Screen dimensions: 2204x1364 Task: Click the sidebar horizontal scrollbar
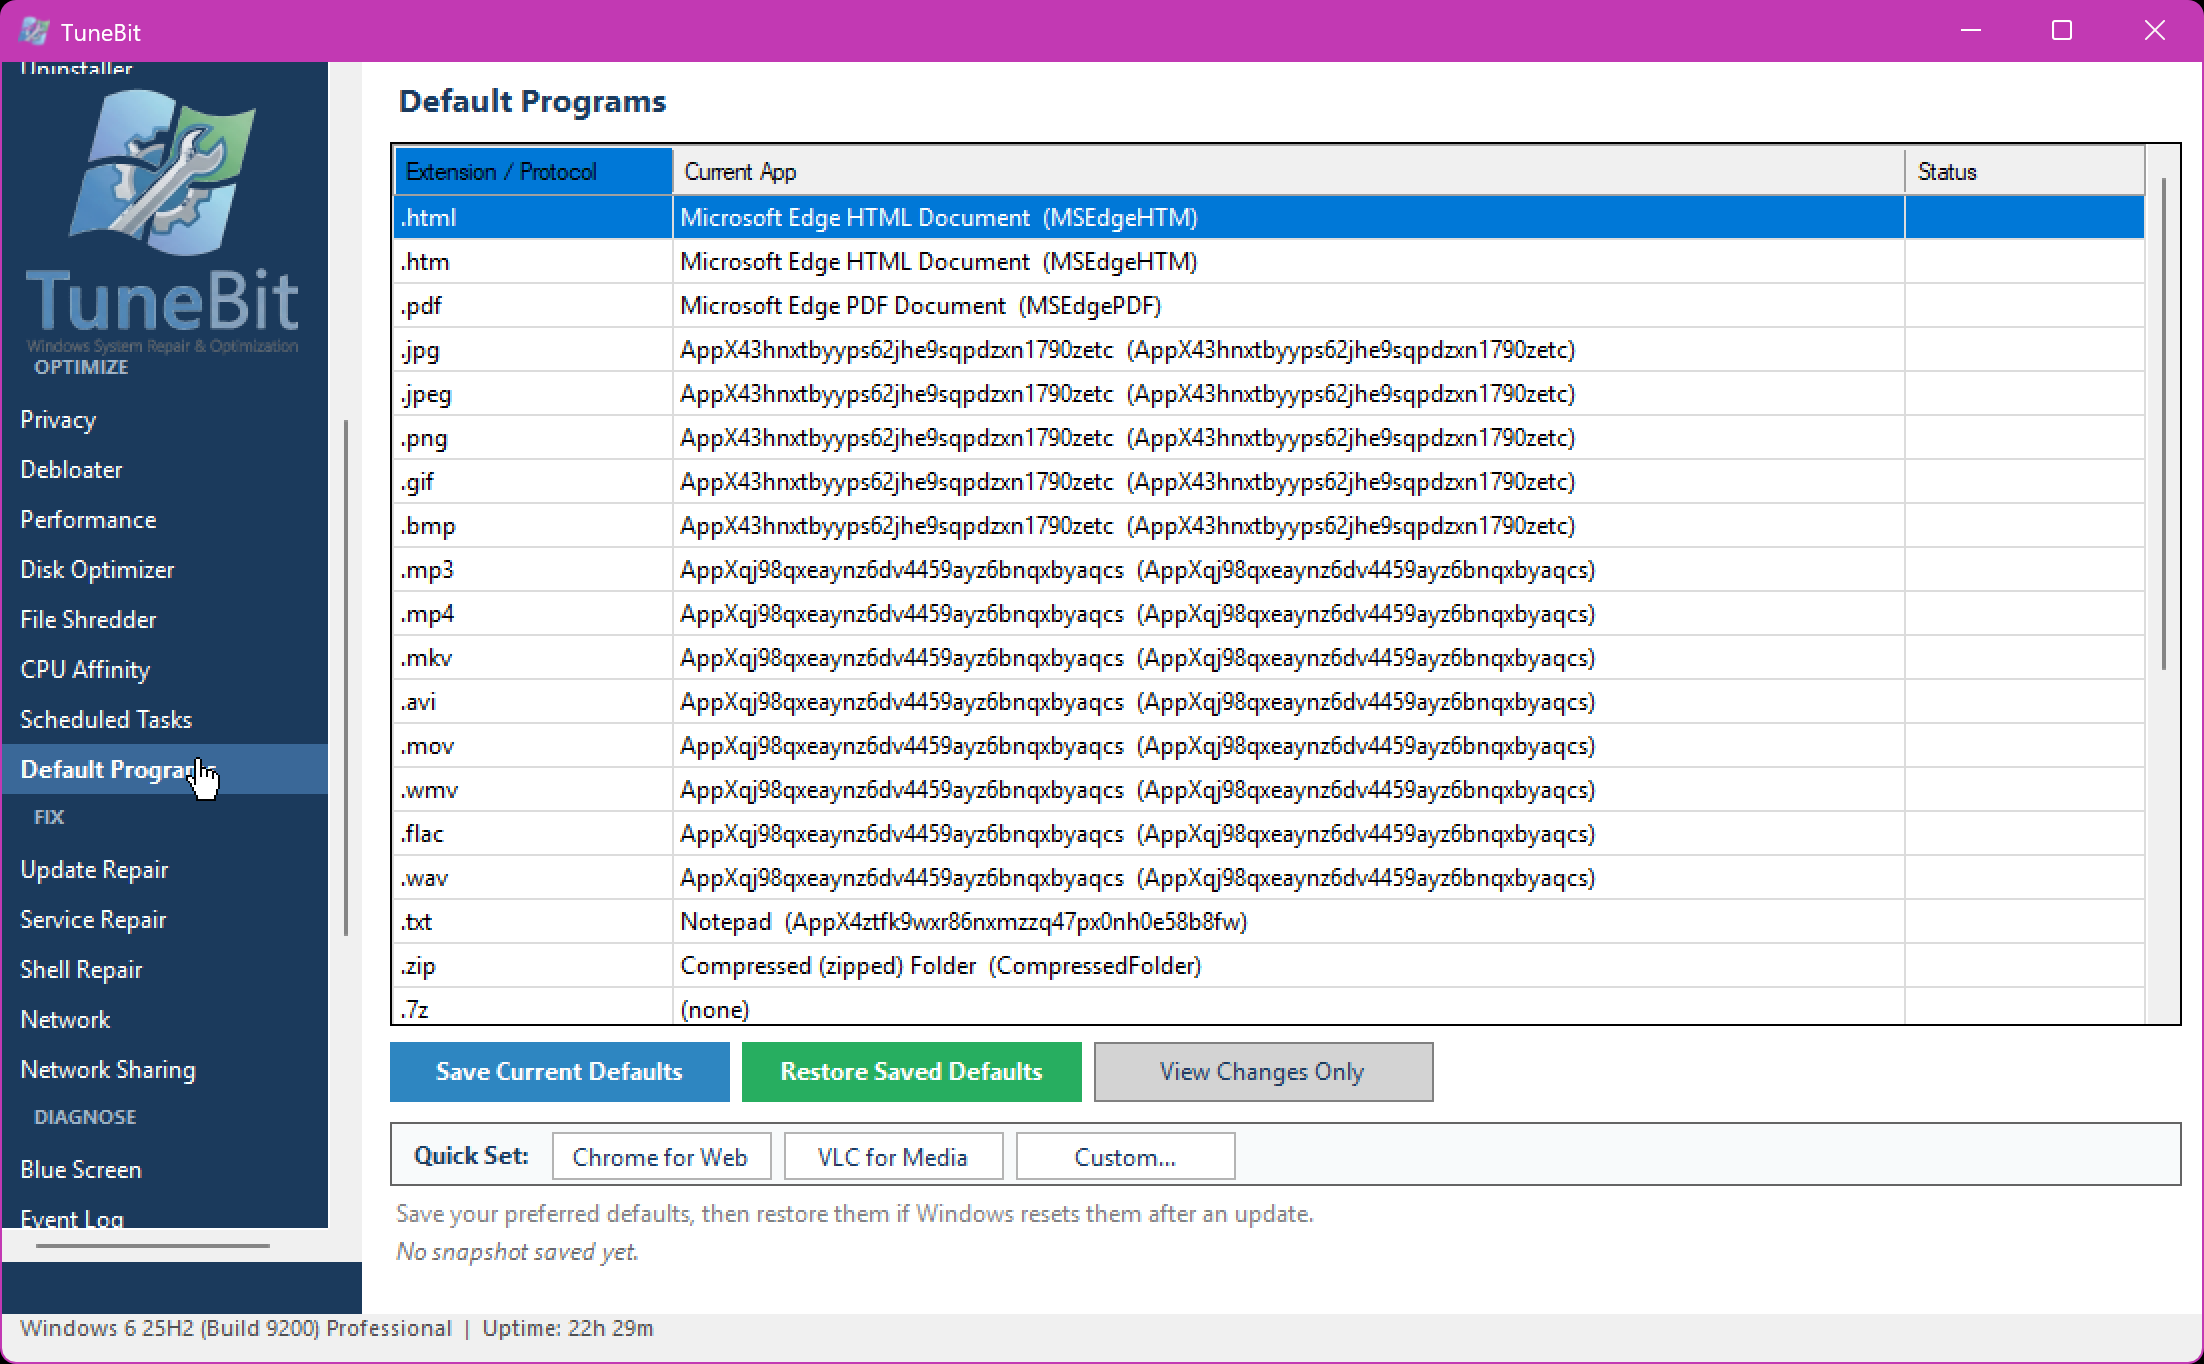[153, 1246]
